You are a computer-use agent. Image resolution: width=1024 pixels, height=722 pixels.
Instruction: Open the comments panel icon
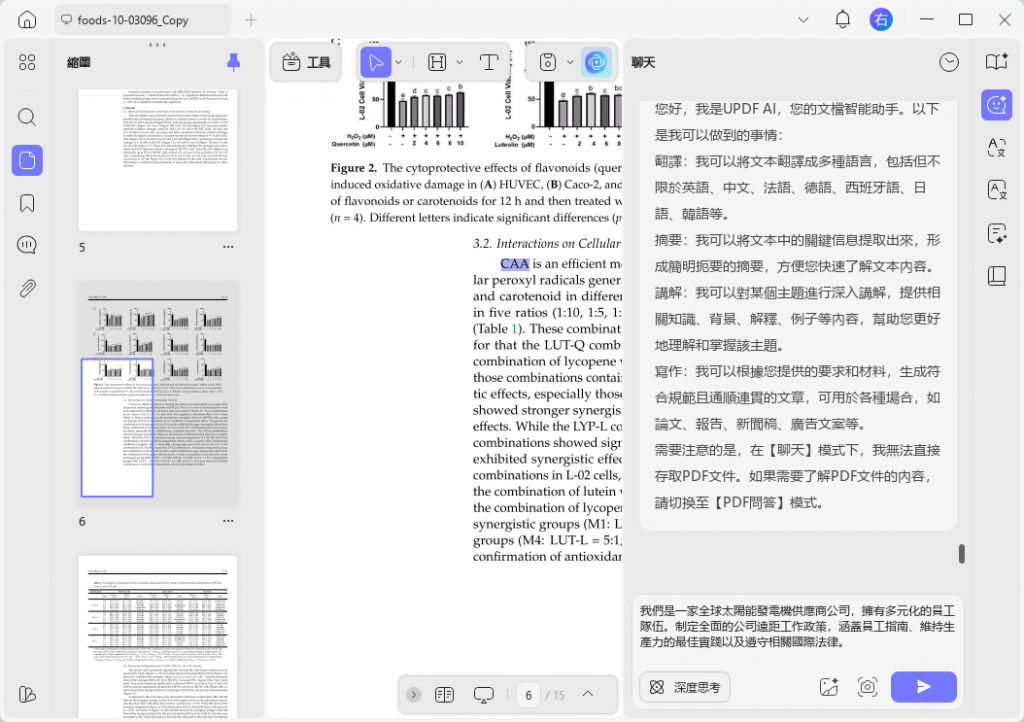pyautogui.click(x=27, y=245)
